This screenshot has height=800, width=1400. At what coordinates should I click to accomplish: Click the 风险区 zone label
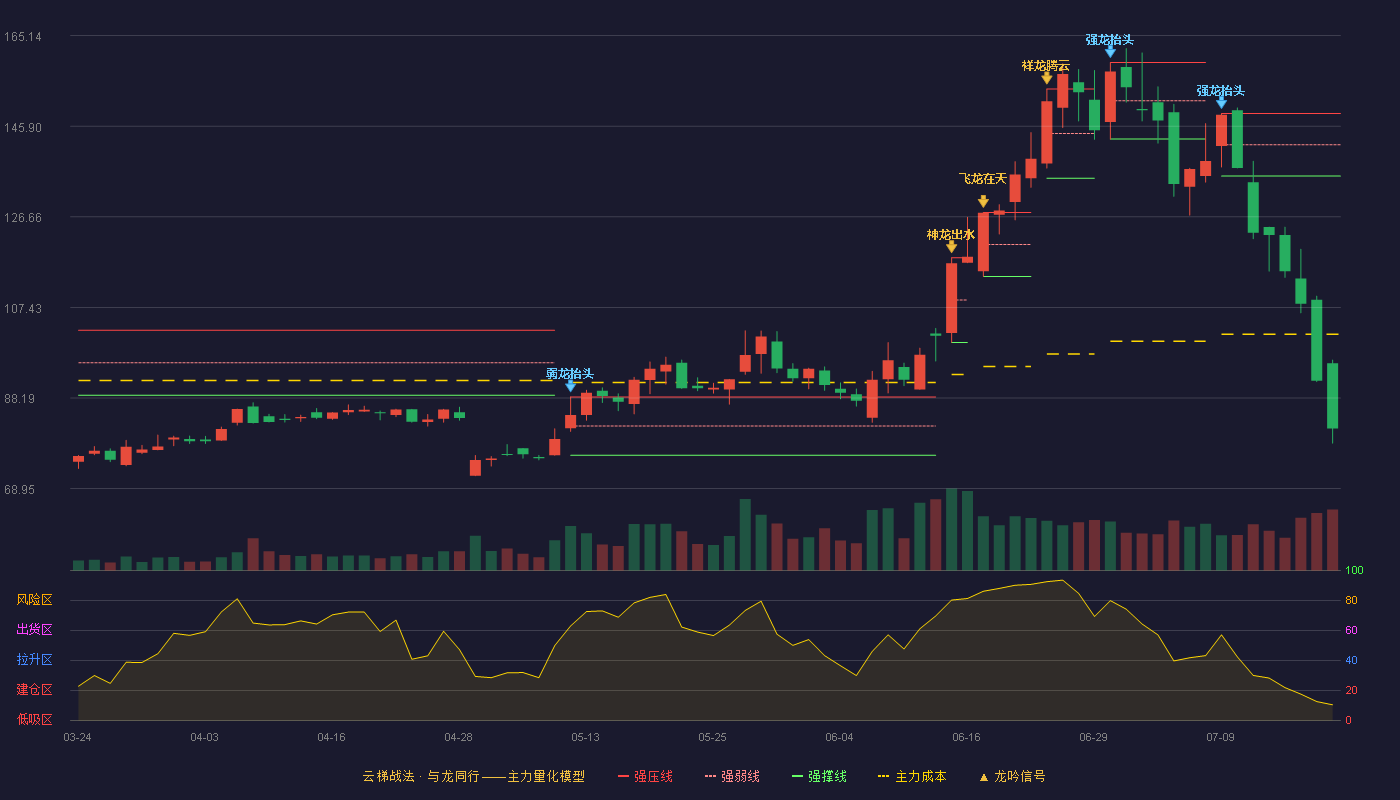click(34, 600)
